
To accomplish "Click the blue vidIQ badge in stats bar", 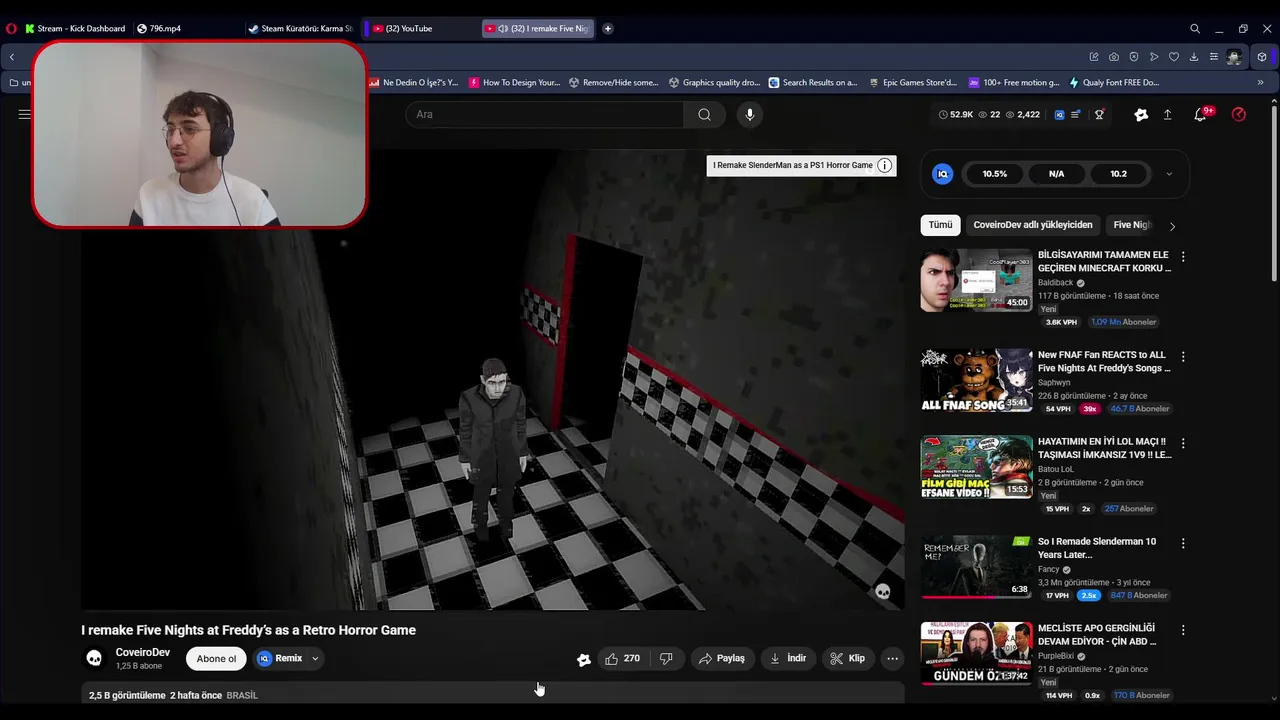I will pos(1059,115).
